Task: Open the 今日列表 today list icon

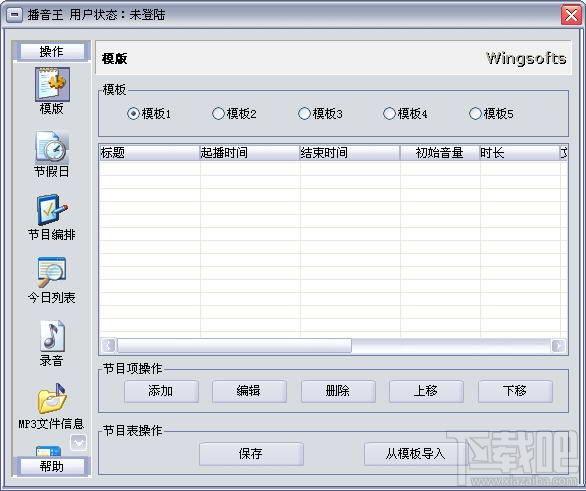Action: pyautogui.click(x=52, y=272)
